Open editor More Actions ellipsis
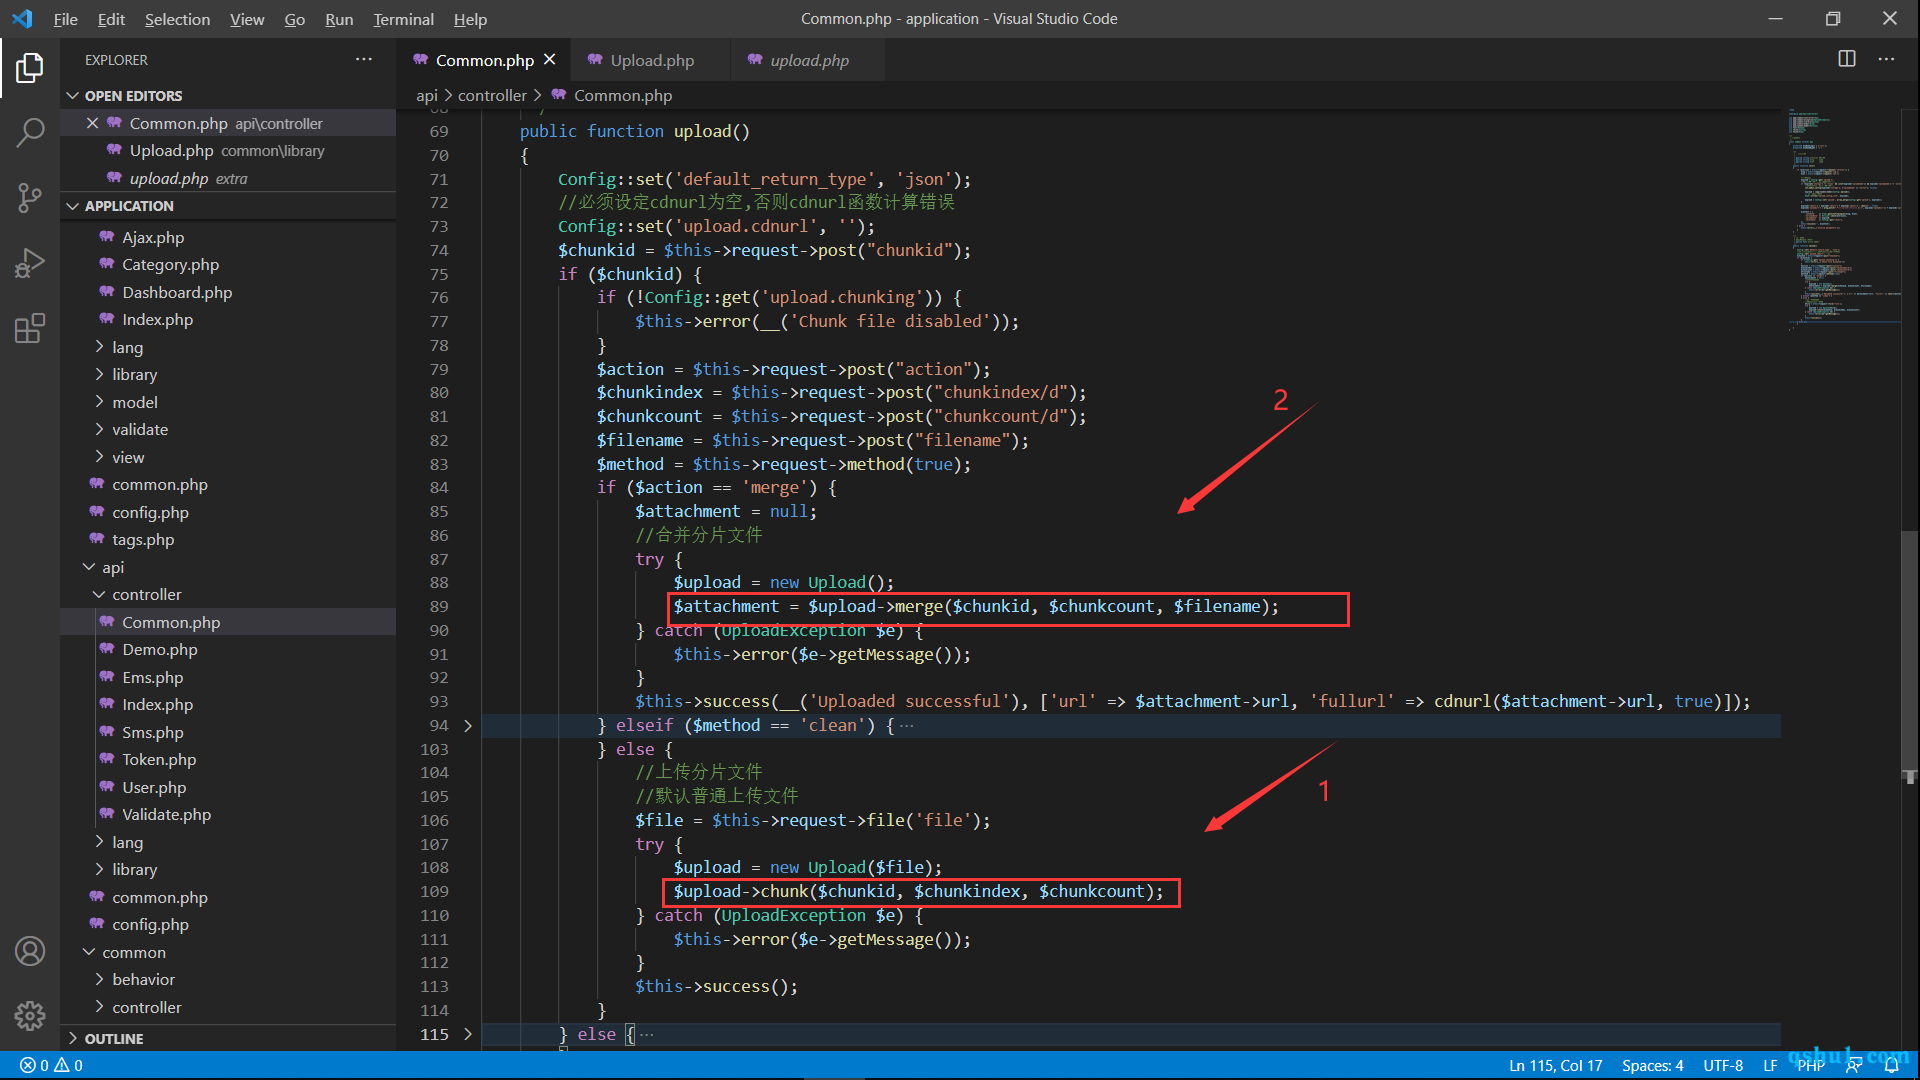This screenshot has height=1080, width=1920. pyautogui.click(x=1886, y=59)
